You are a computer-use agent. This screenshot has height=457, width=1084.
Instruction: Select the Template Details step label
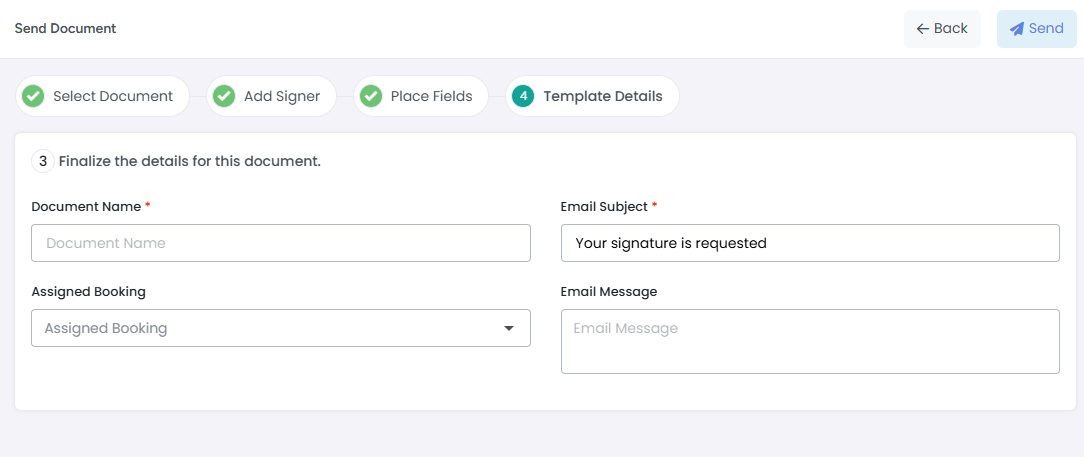click(603, 96)
